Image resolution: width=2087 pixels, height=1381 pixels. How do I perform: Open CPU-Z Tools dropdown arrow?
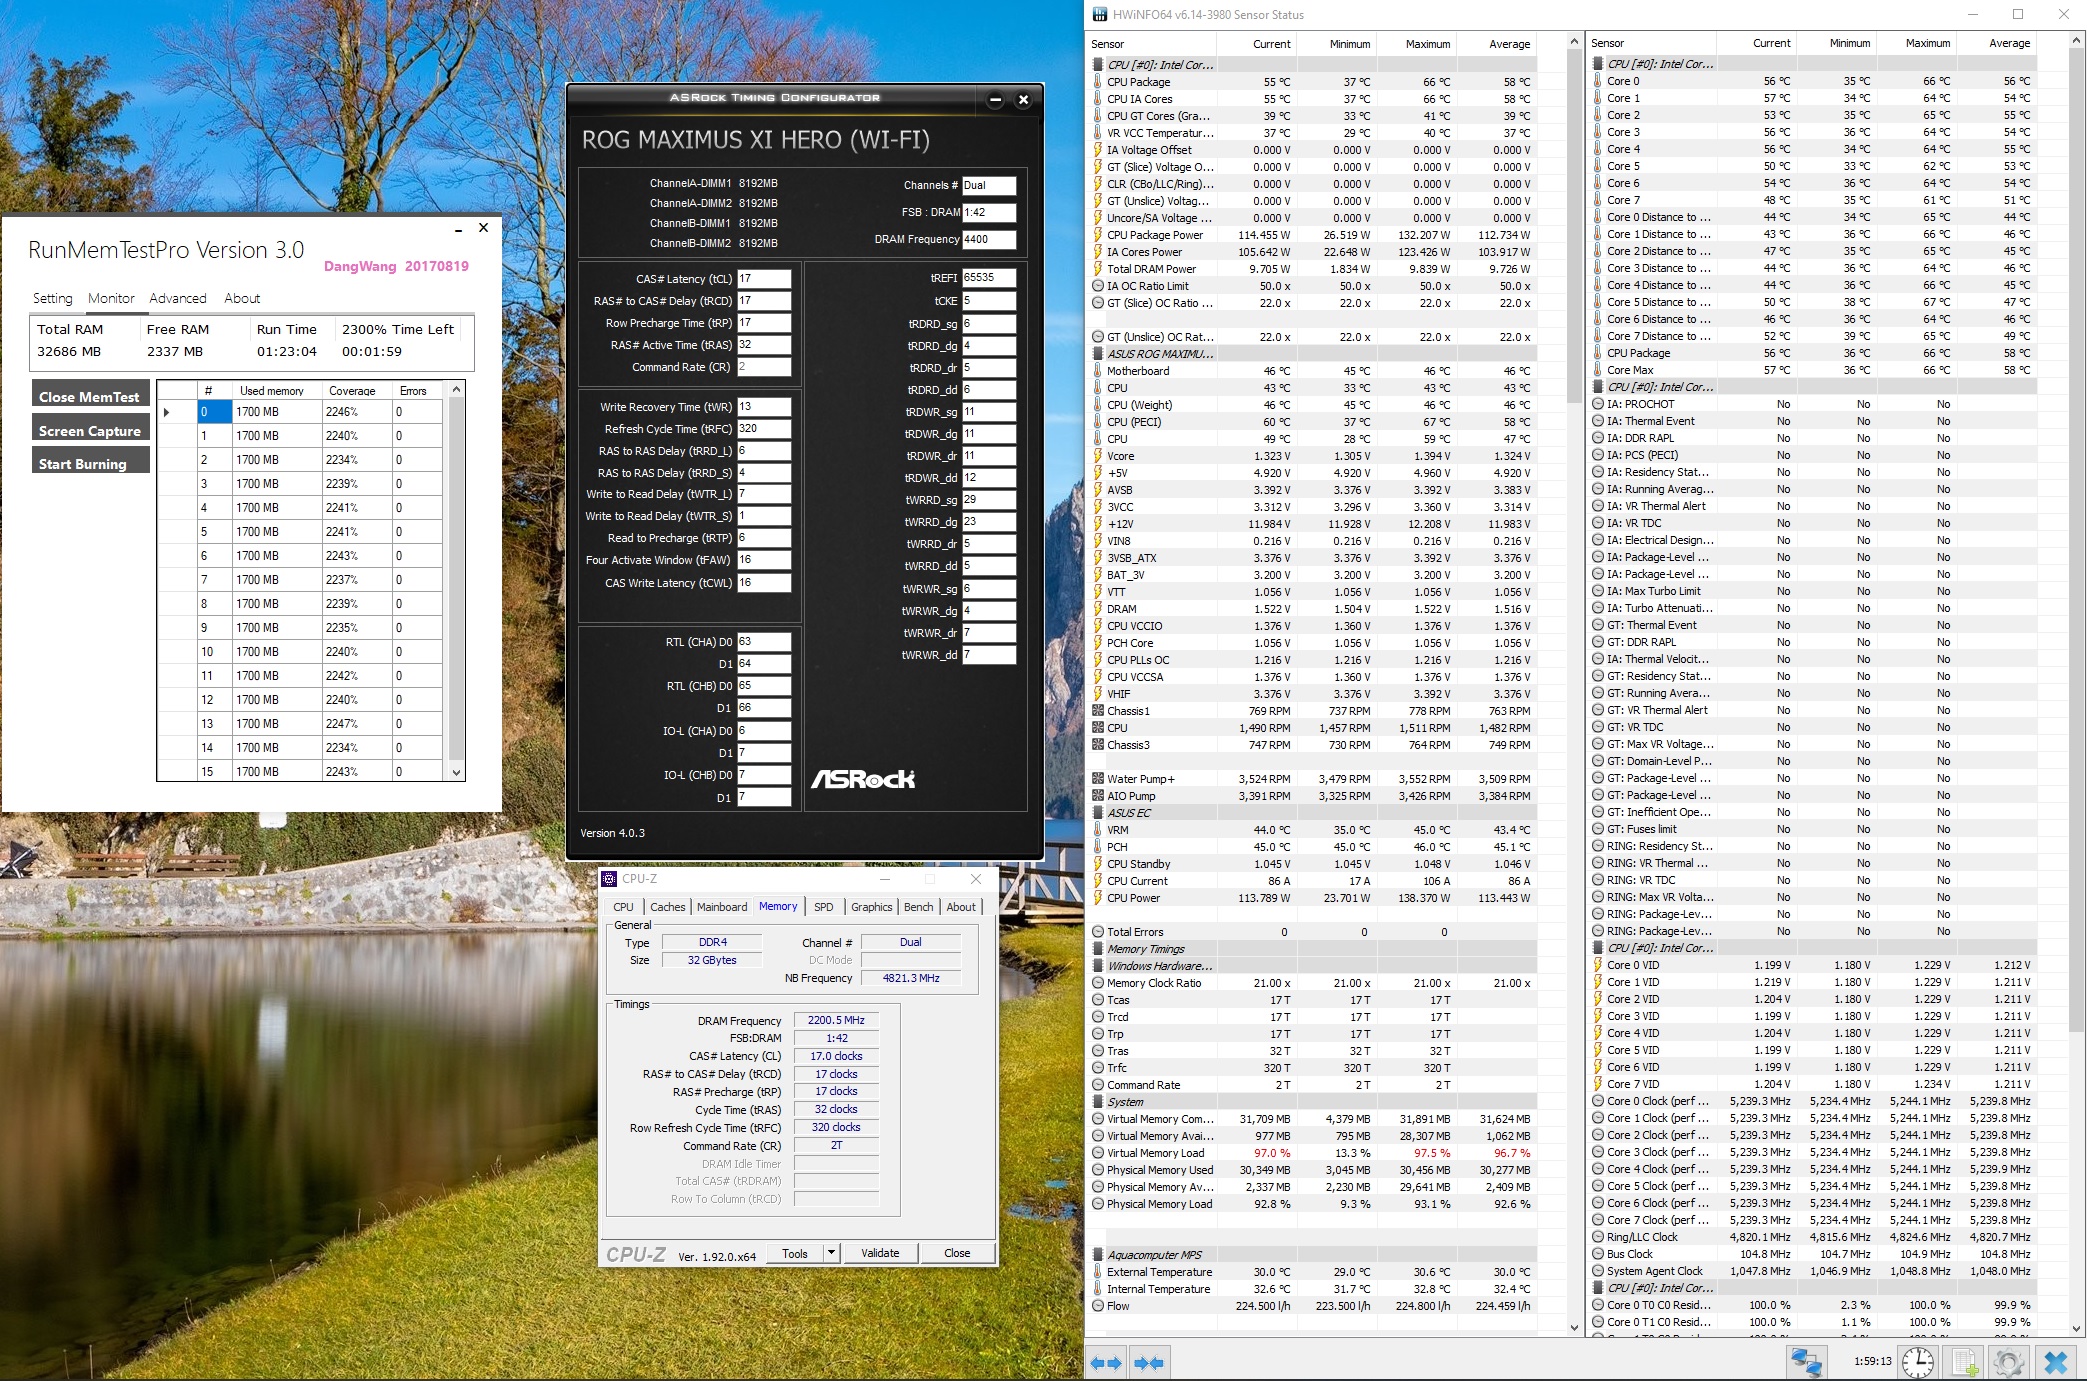coord(830,1253)
